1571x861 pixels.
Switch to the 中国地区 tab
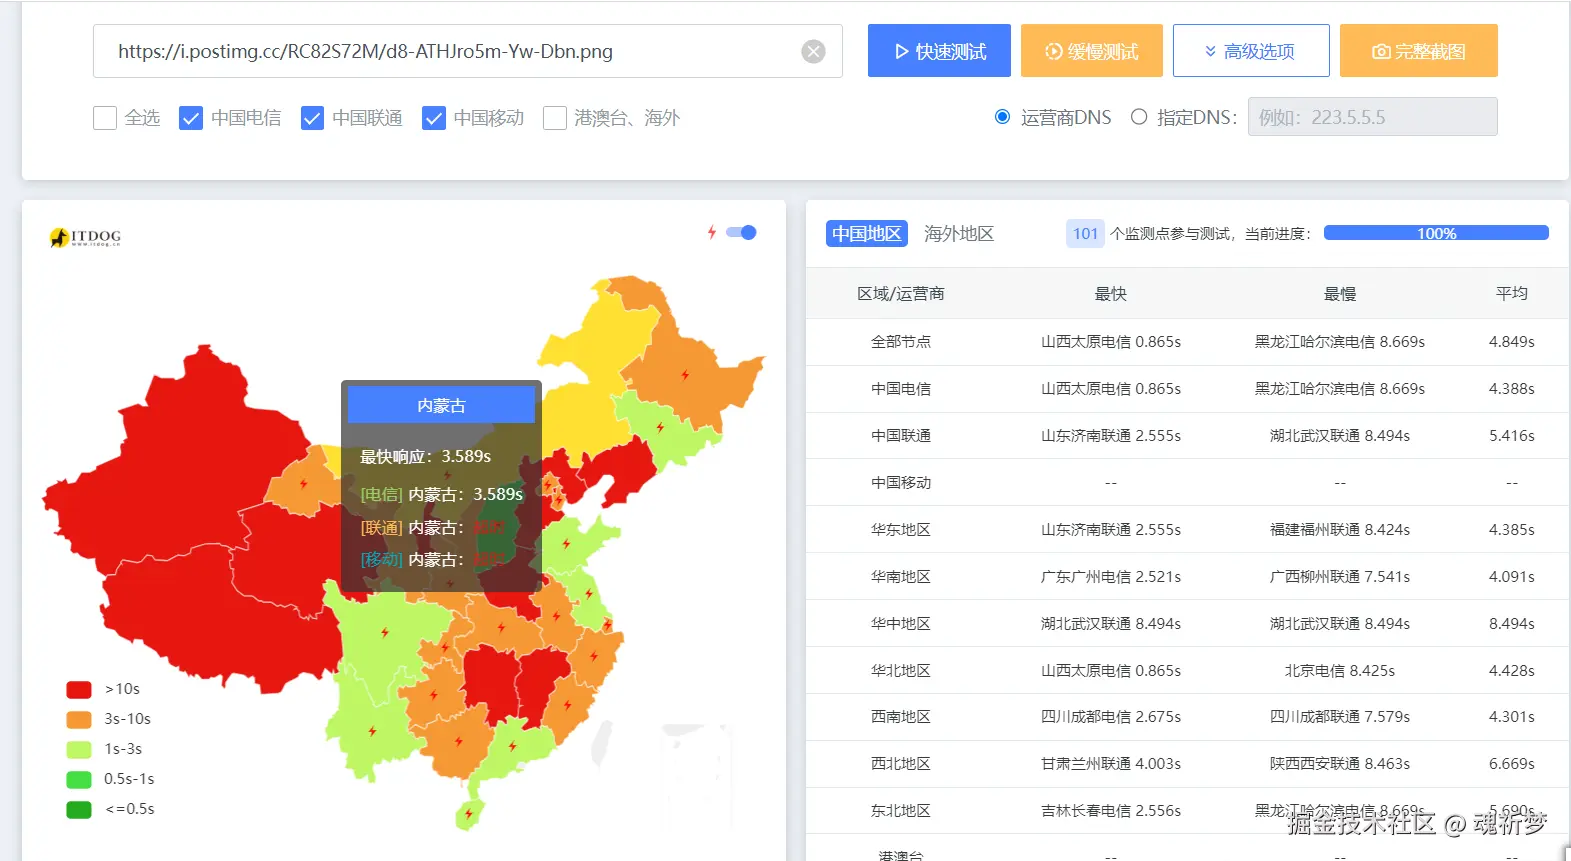[x=866, y=233]
